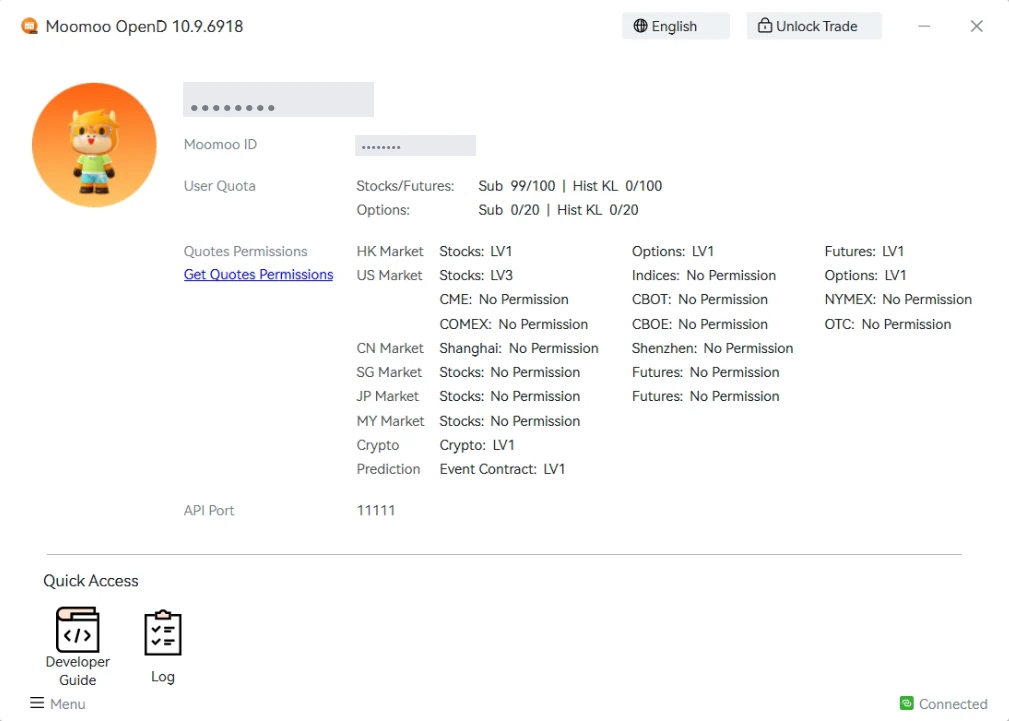Click 'COMEX: No Permission' entry
The width and height of the screenshot is (1009, 721).
[514, 324]
